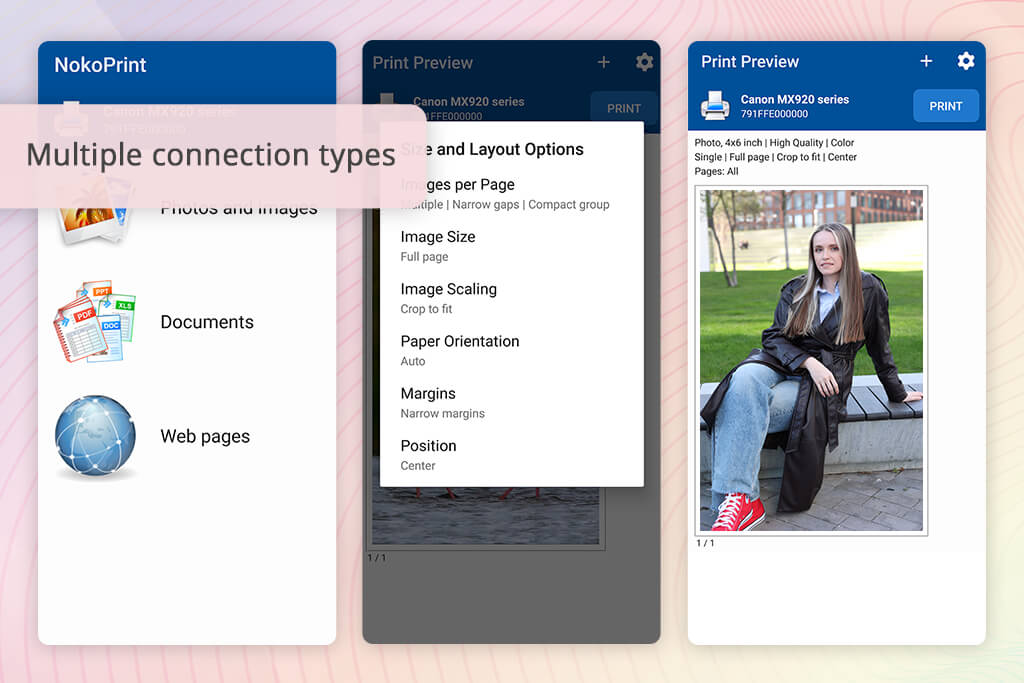
Task: Click the 'Pages: All' text
Action: tap(716, 171)
